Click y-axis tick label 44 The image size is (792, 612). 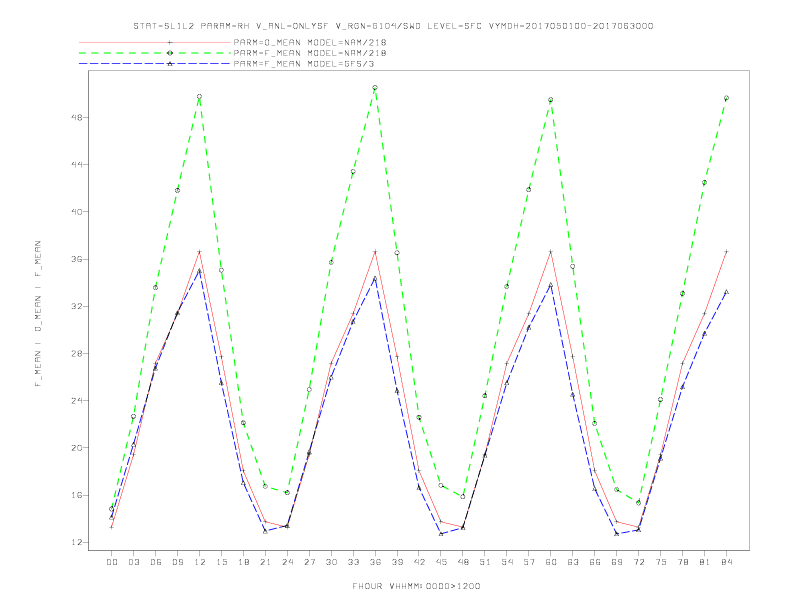click(77, 165)
